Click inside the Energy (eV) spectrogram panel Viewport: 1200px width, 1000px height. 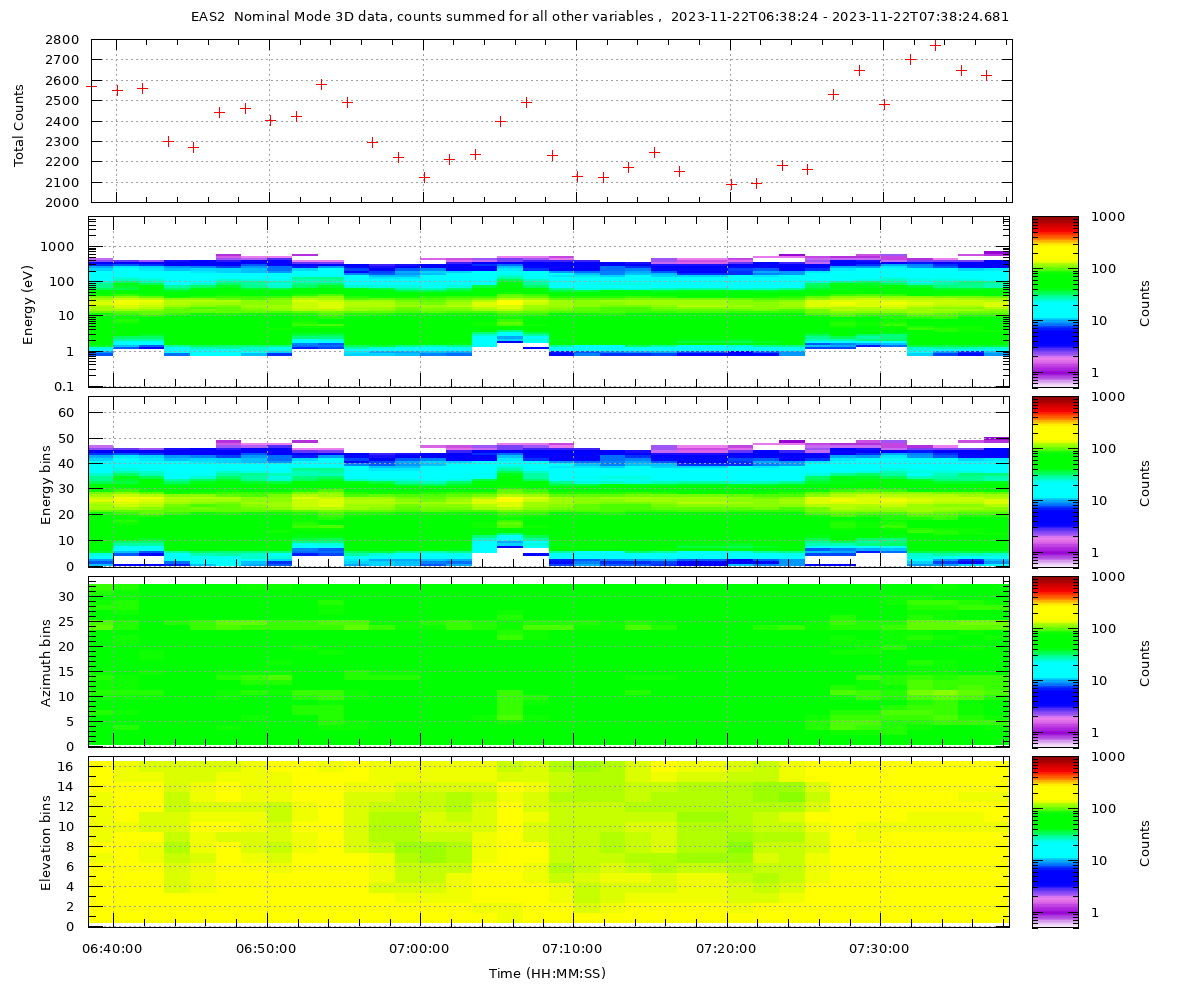pos(549,301)
